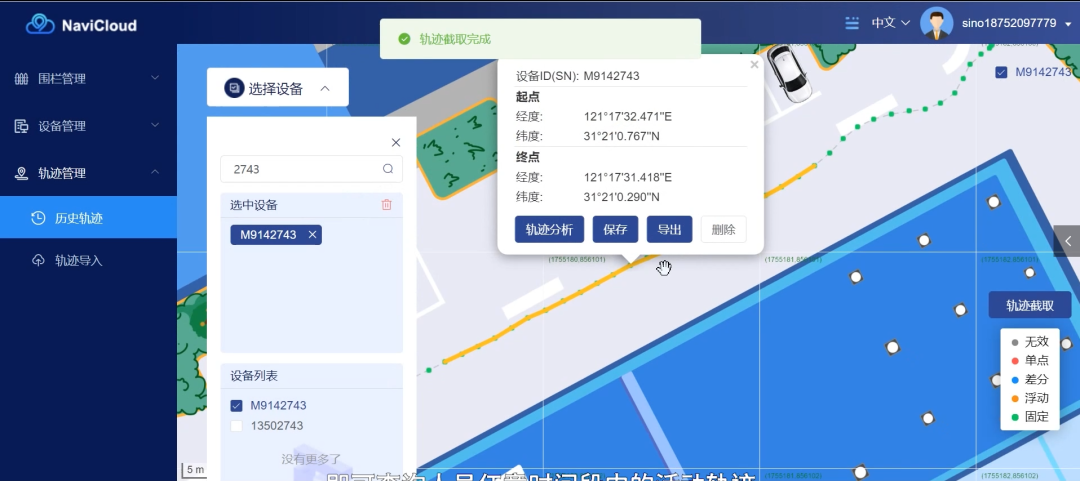Close the track info popup
This screenshot has height=481, width=1080.
(x=754, y=65)
